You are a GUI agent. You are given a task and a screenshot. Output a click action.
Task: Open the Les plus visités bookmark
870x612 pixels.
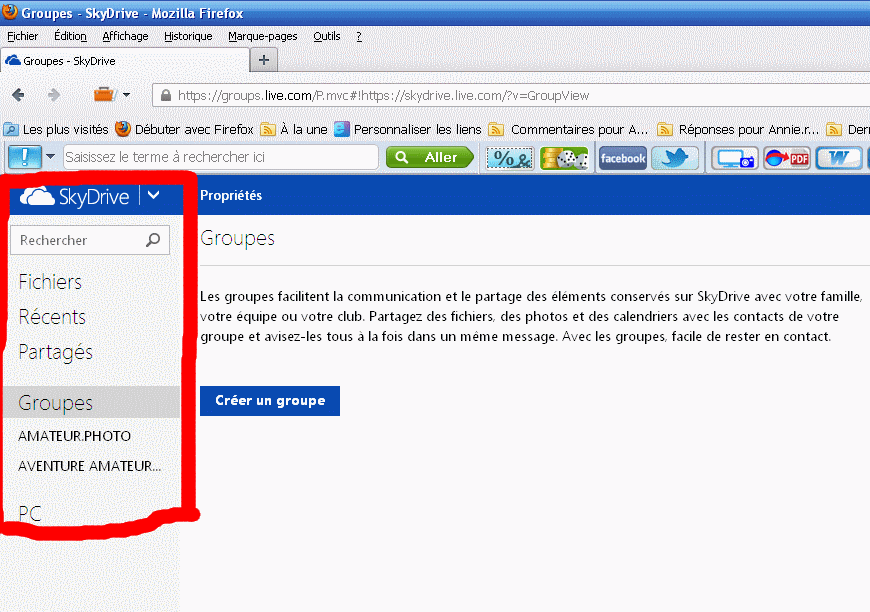pos(56,129)
